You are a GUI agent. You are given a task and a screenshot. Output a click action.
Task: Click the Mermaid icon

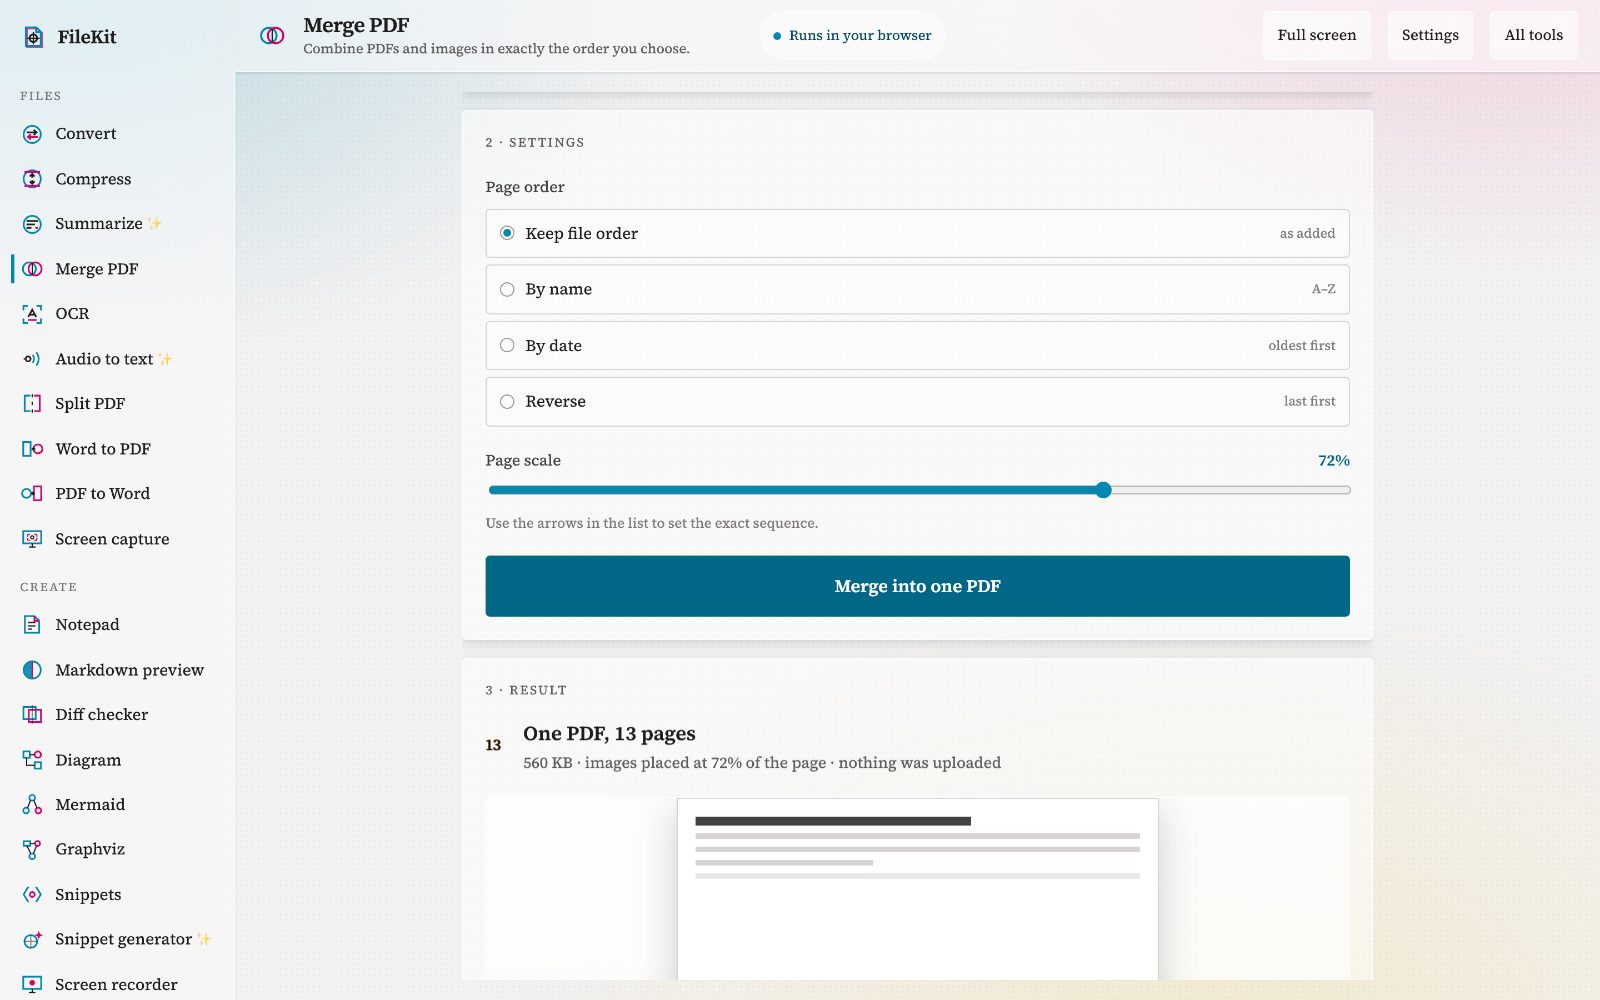[32, 805]
